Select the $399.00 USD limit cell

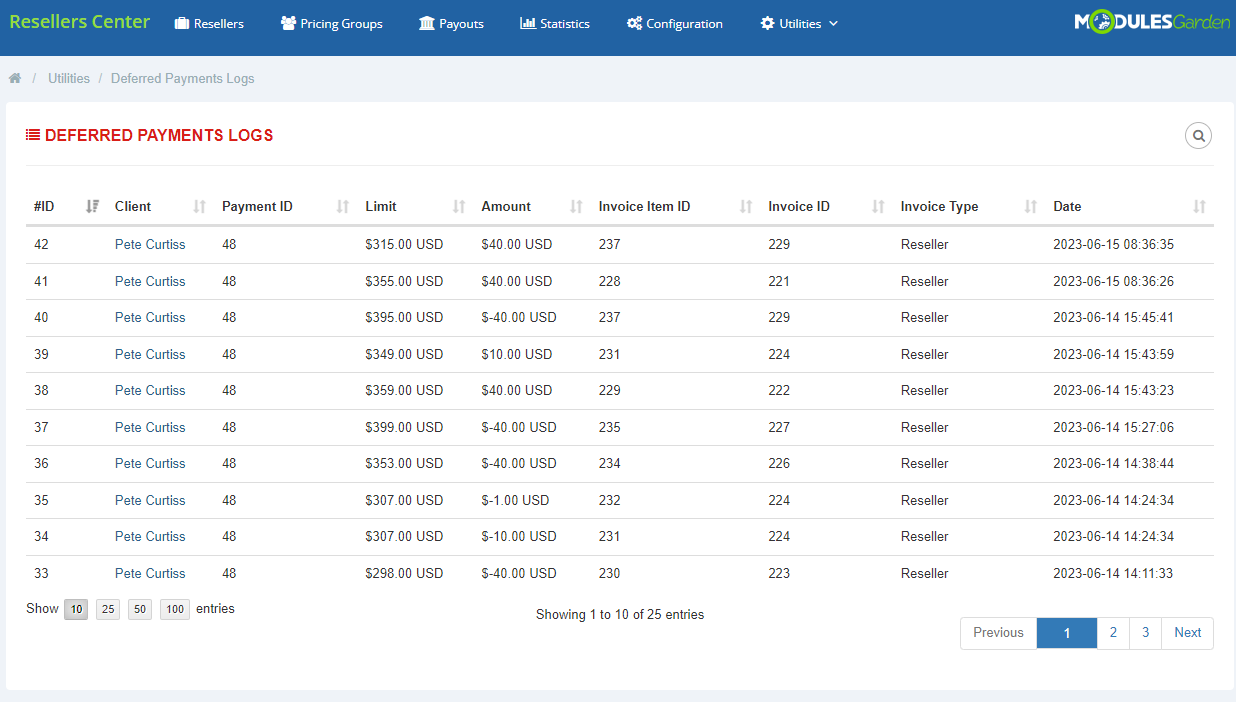click(x=404, y=427)
